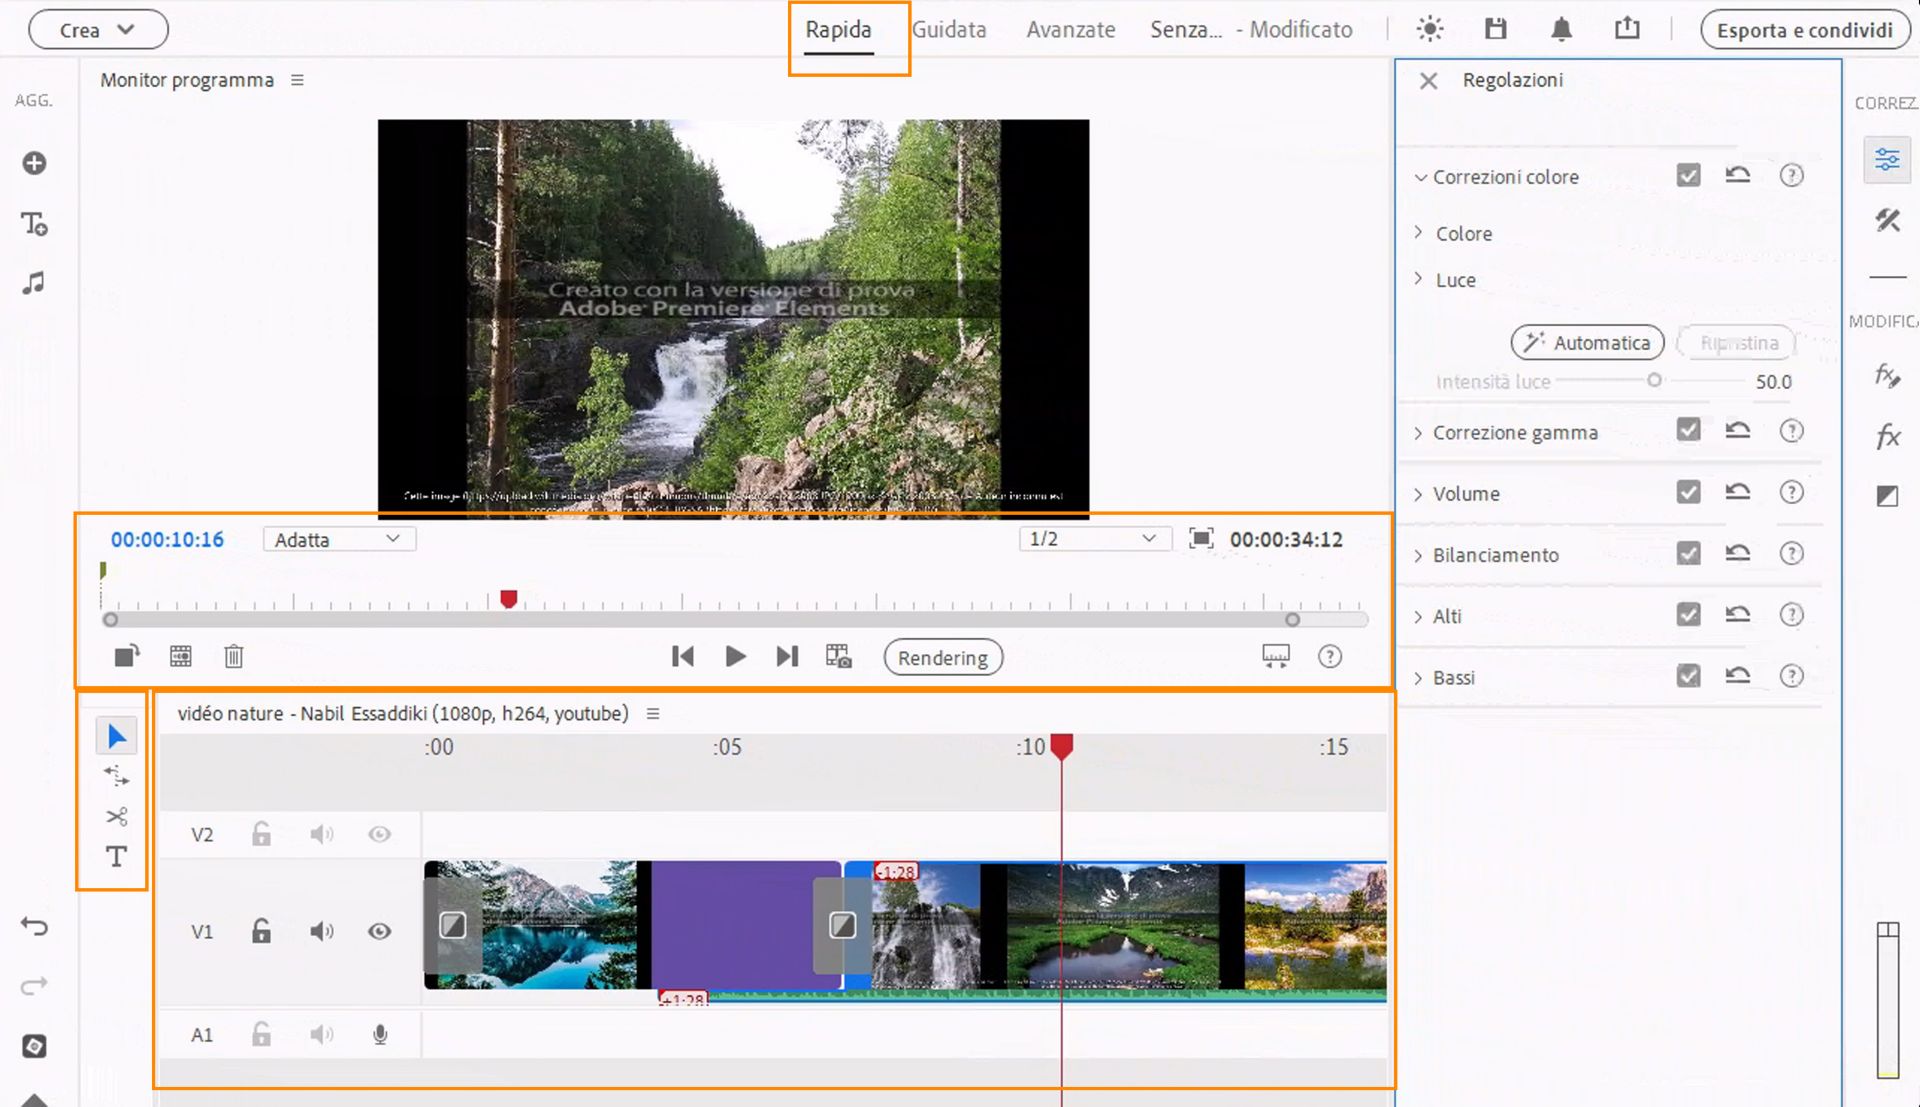Expand the Alti section

(1418, 616)
